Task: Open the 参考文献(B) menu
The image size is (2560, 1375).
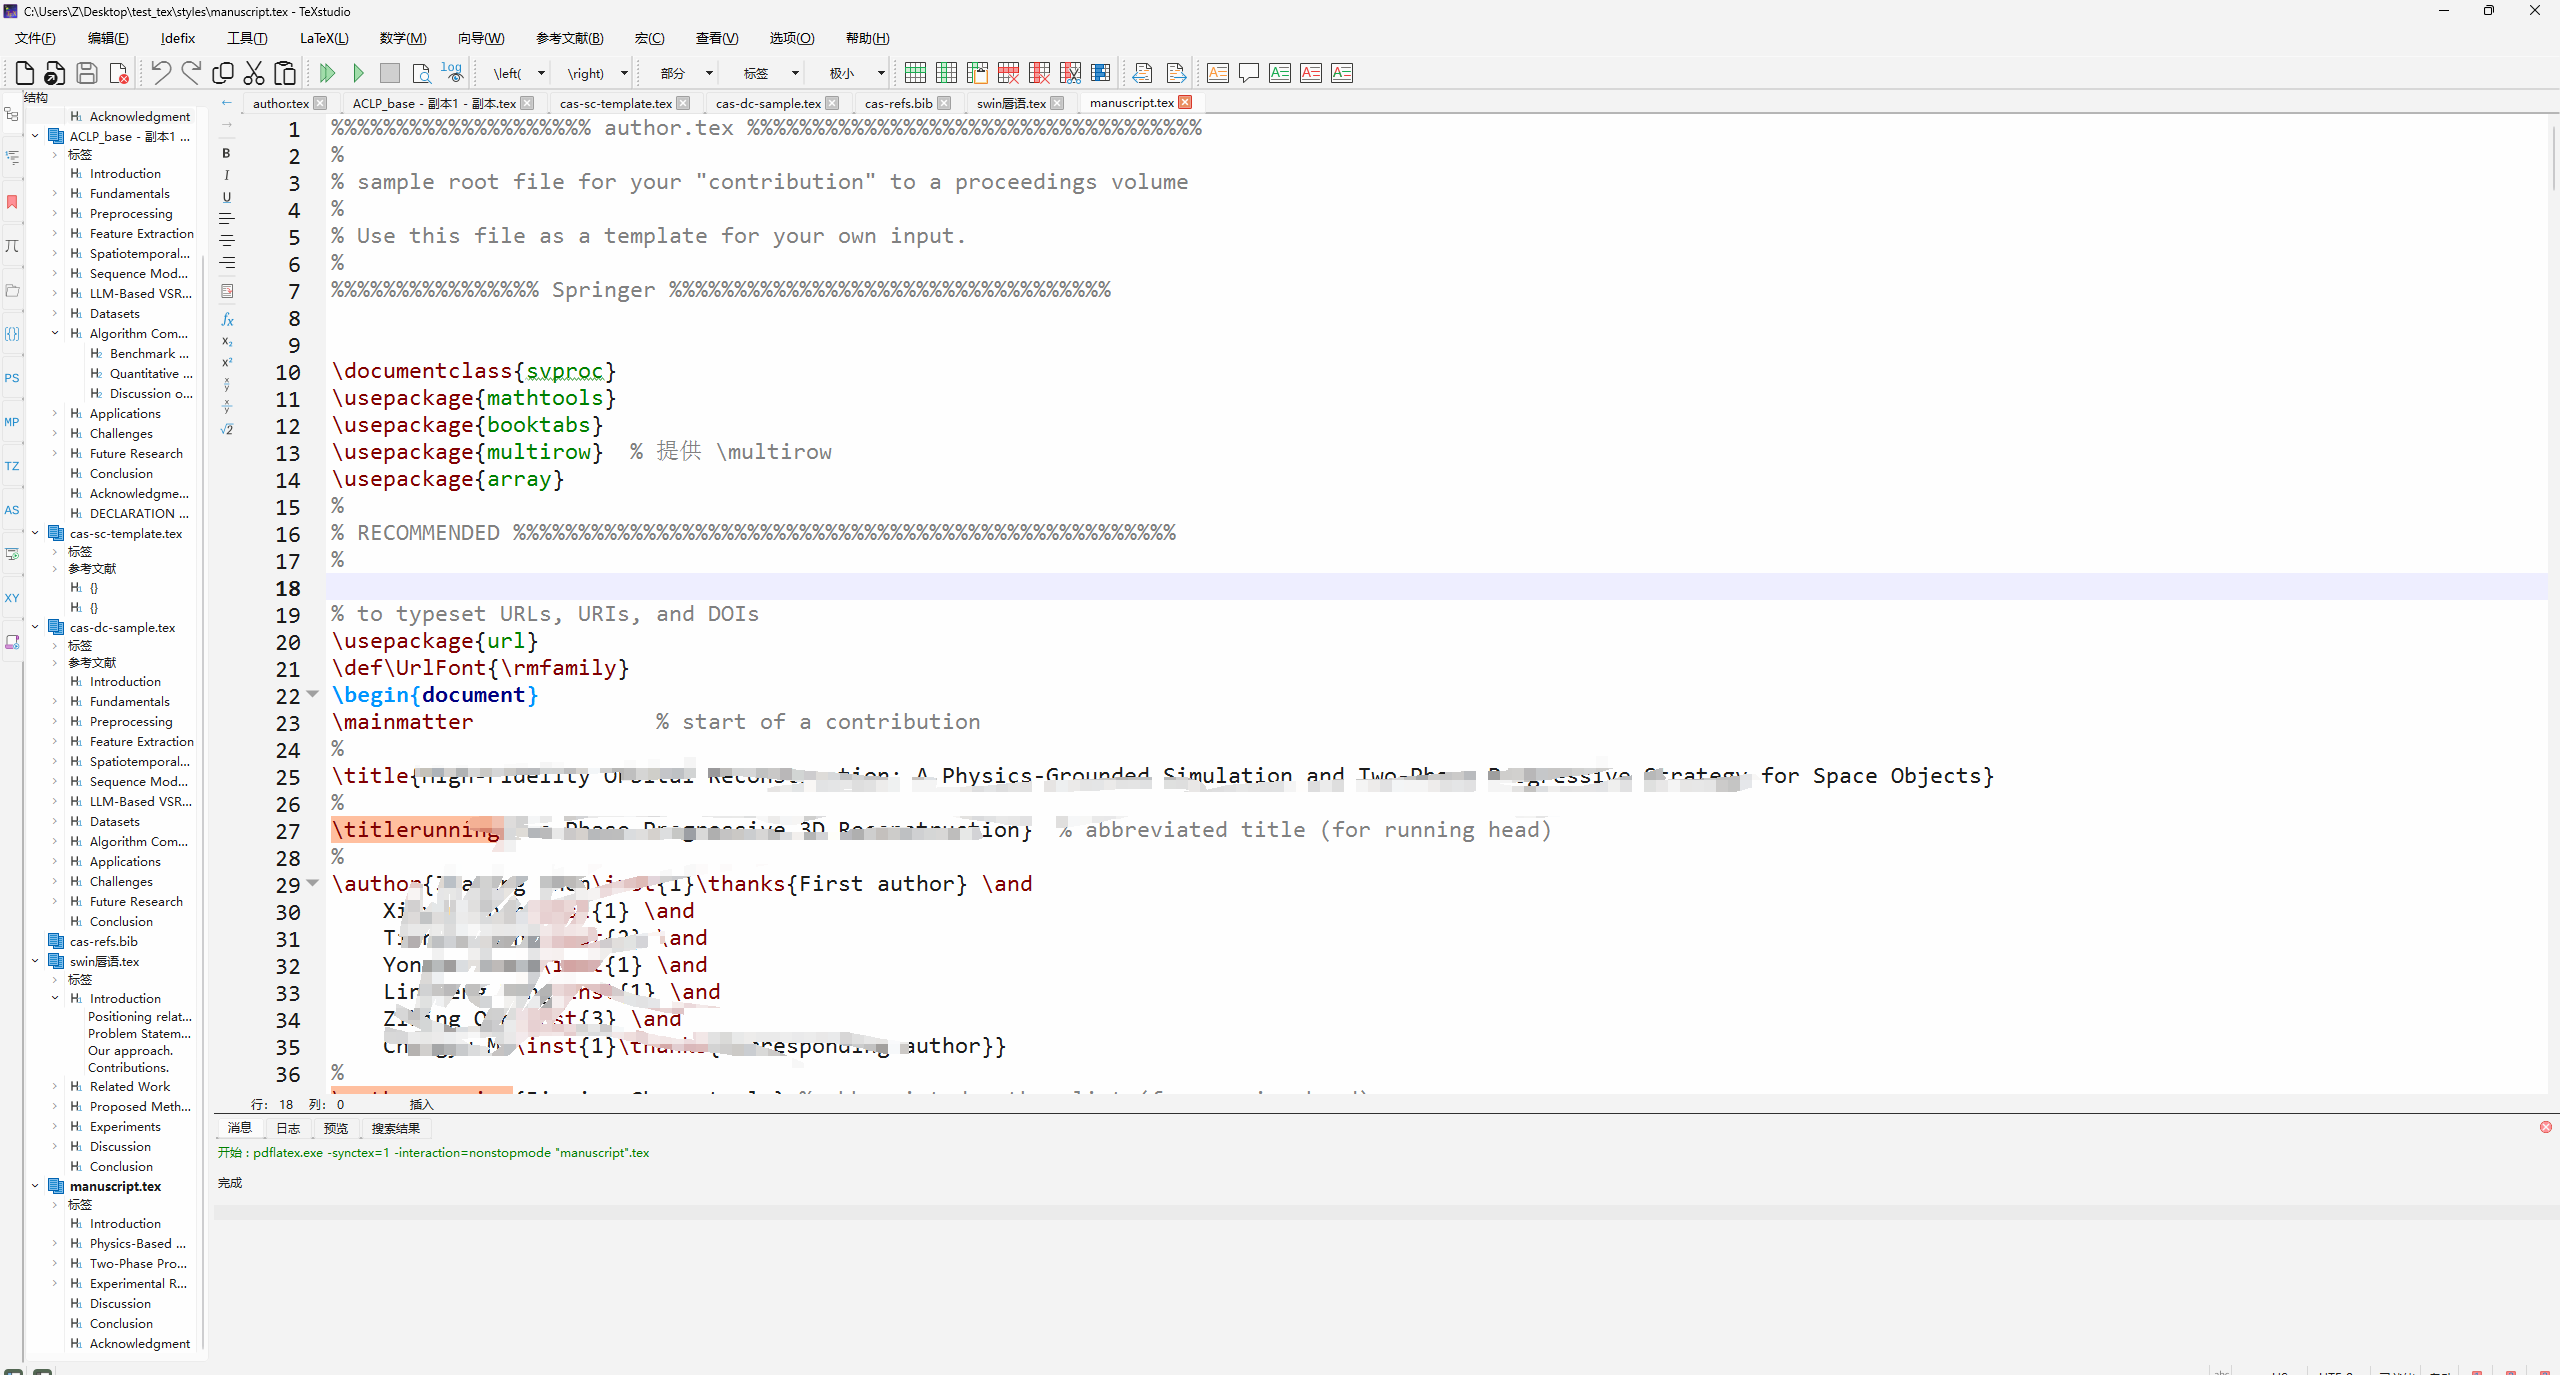Action: 570,38
